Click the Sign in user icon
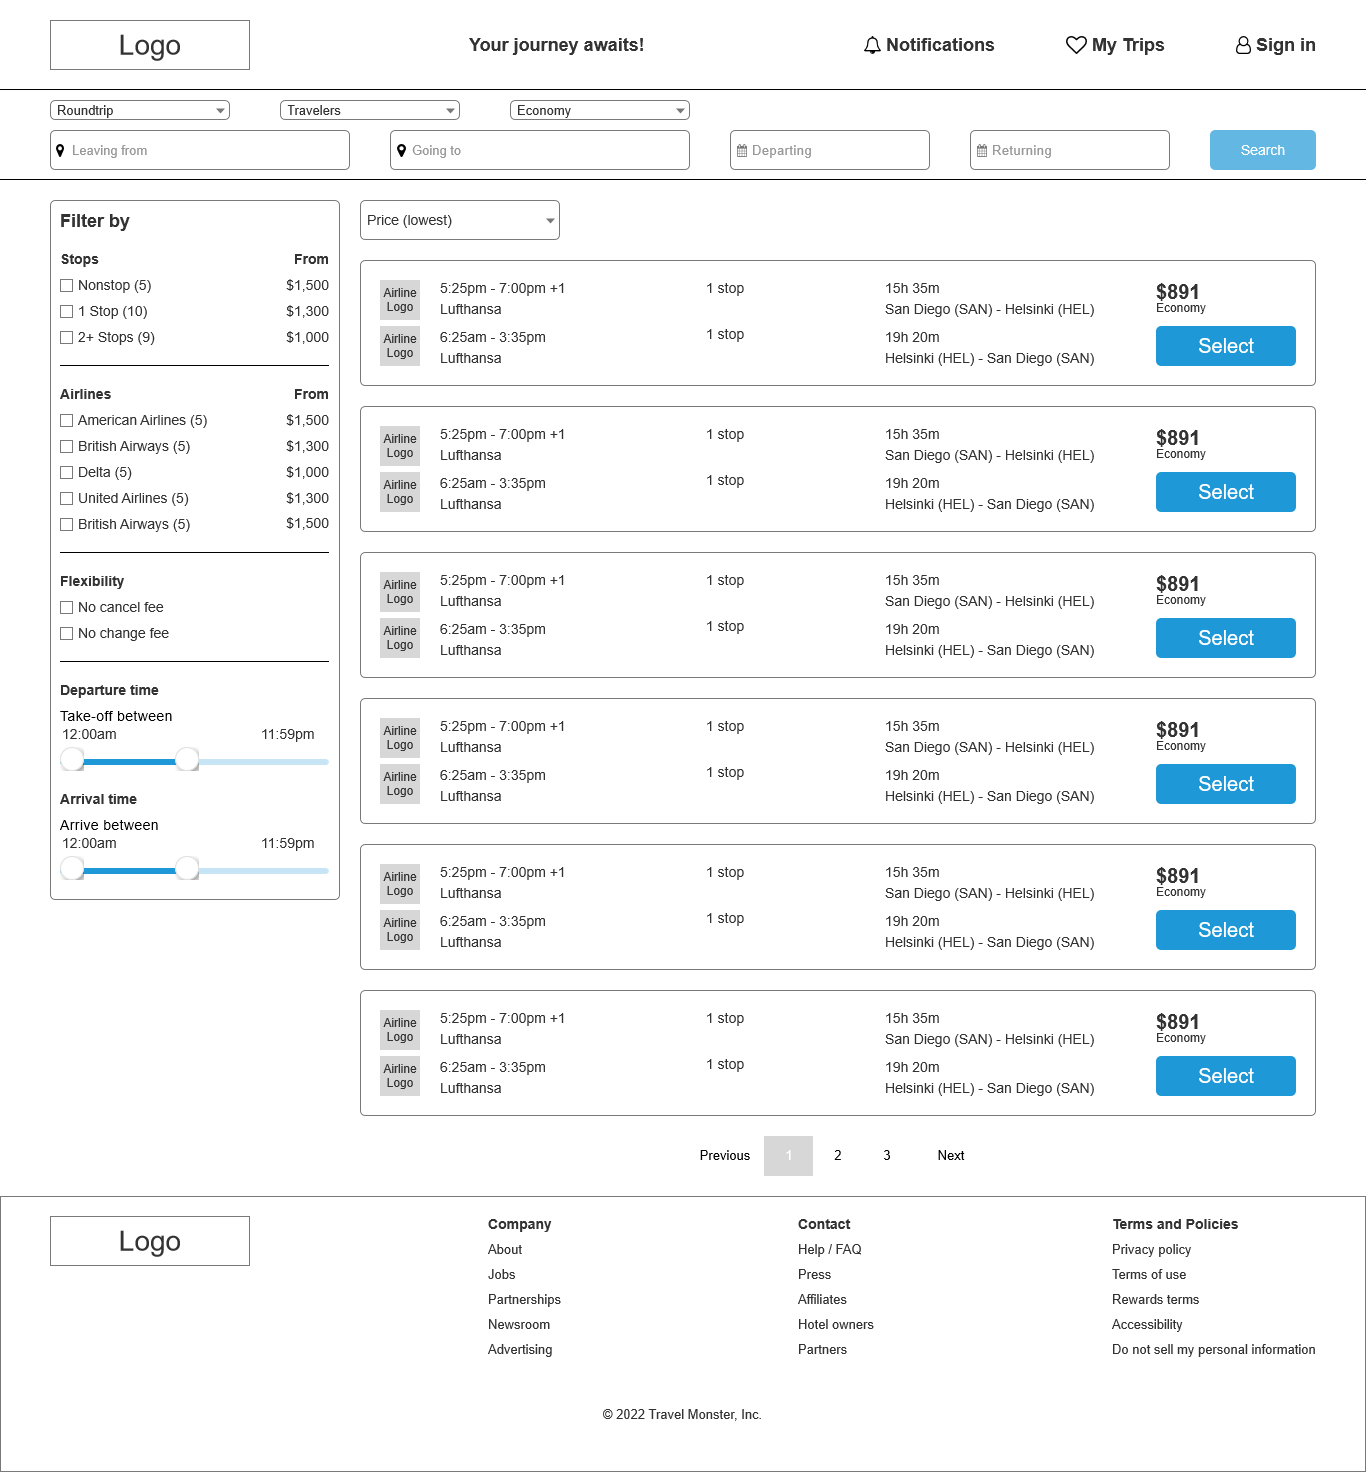This screenshot has width=1366, height=1472. (x=1243, y=45)
